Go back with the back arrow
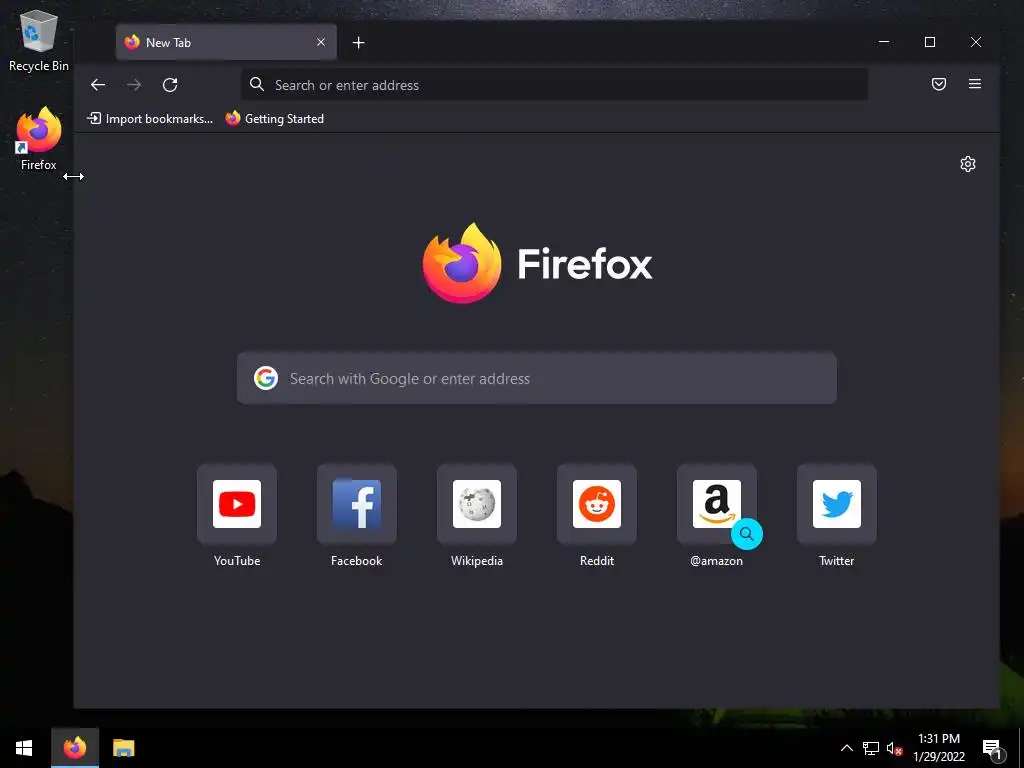Image resolution: width=1024 pixels, height=768 pixels. tap(98, 85)
